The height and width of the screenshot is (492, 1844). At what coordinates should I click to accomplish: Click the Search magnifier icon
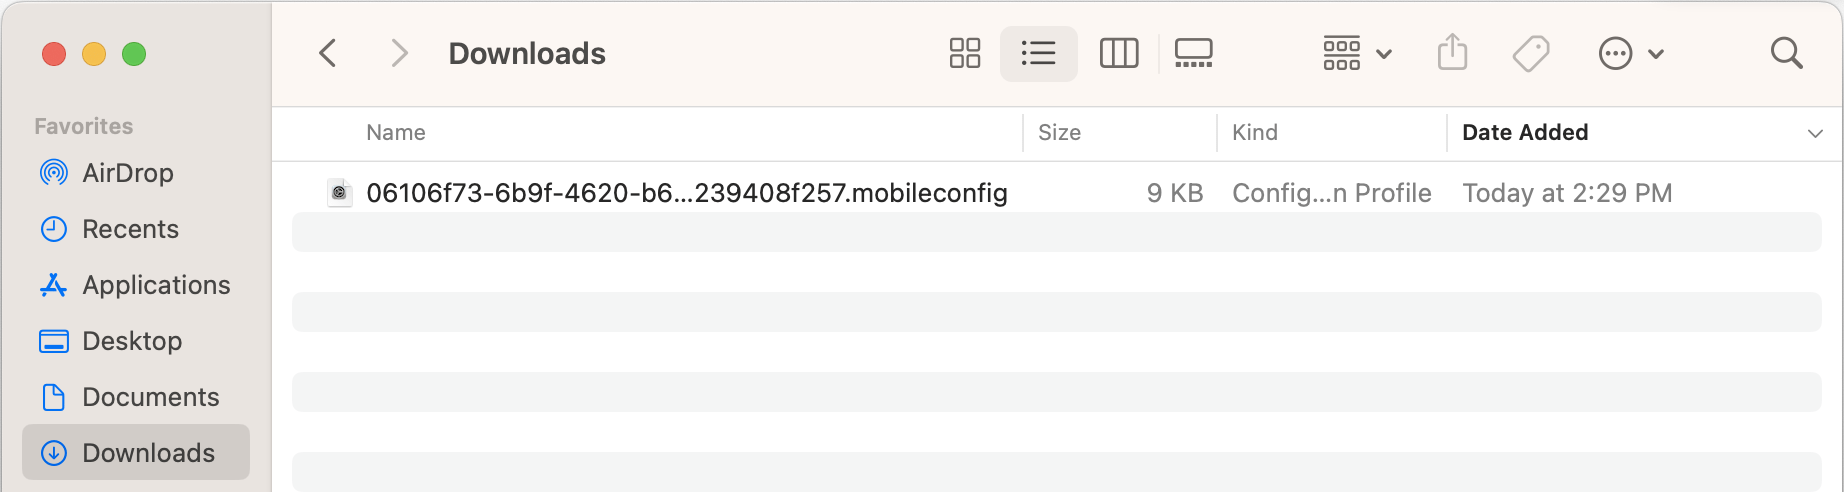click(x=1786, y=53)
